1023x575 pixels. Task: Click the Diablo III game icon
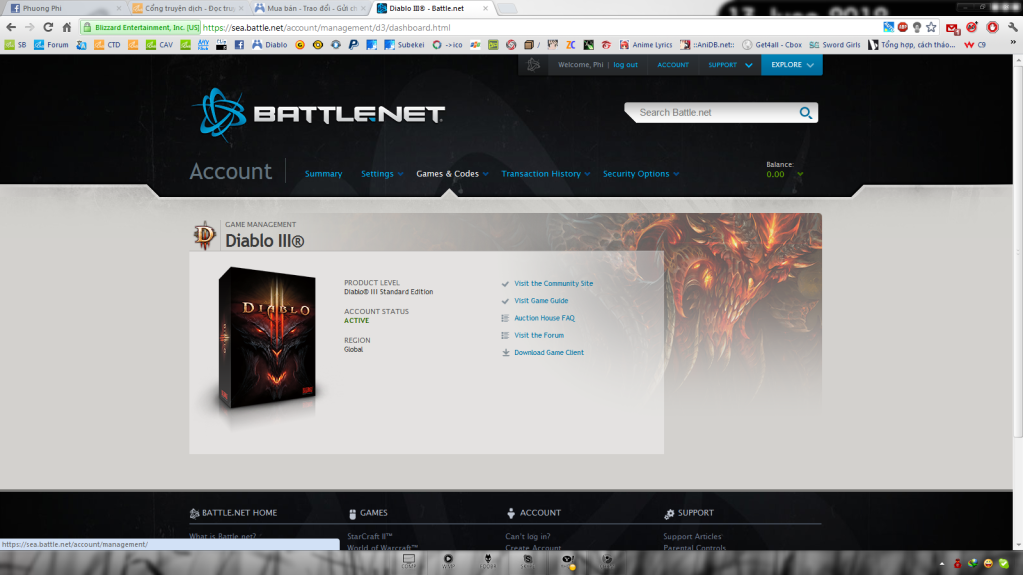pyautogui.click(x=204, y=235)
